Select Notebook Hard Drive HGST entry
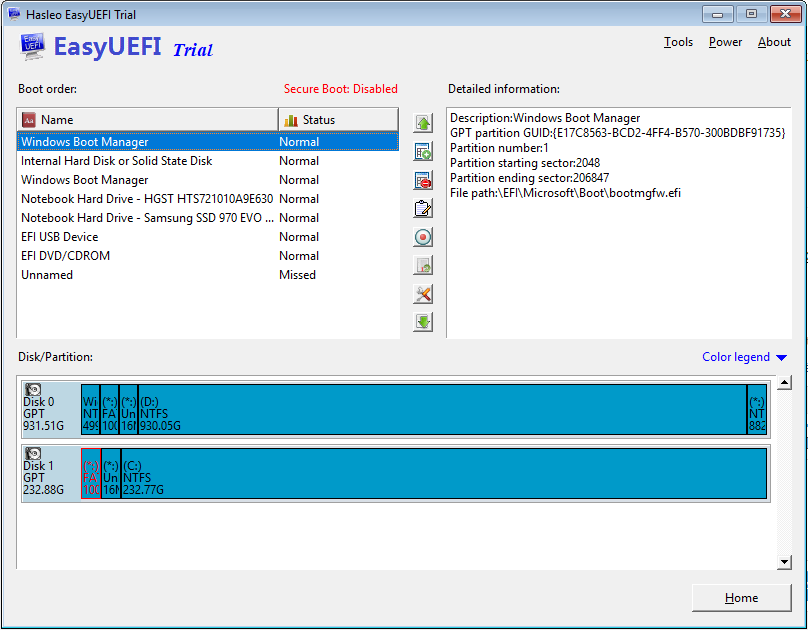The width and height of the screenshot is (808, 630). (208, 199)
